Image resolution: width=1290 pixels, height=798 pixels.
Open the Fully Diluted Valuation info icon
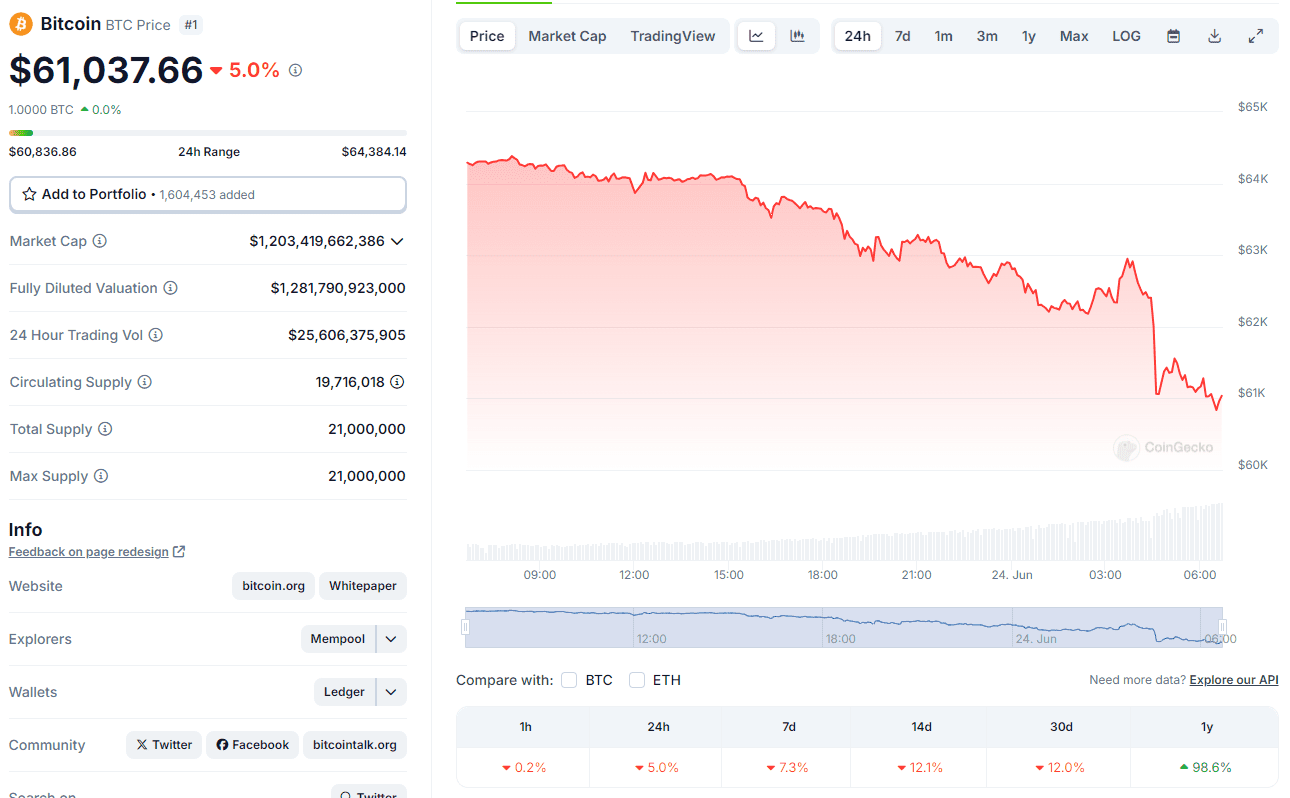click(x=171, y=288)
